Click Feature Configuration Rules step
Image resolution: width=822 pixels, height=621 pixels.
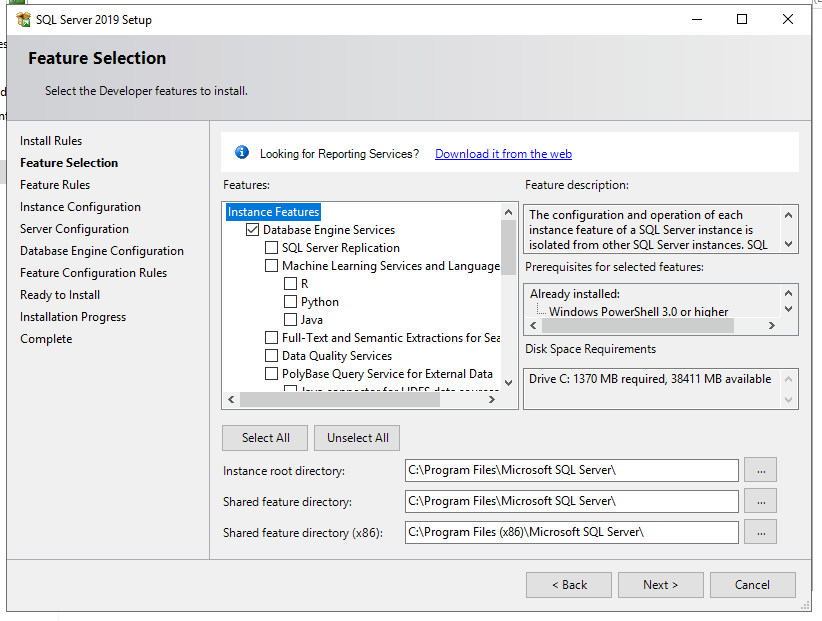tap(93, 273)
